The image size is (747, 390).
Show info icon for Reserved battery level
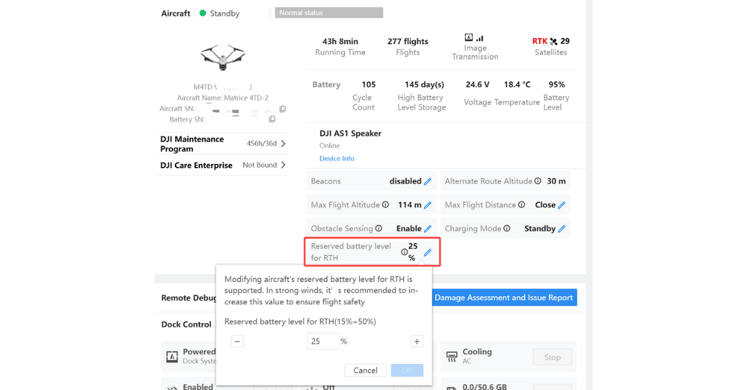[404, 252]
